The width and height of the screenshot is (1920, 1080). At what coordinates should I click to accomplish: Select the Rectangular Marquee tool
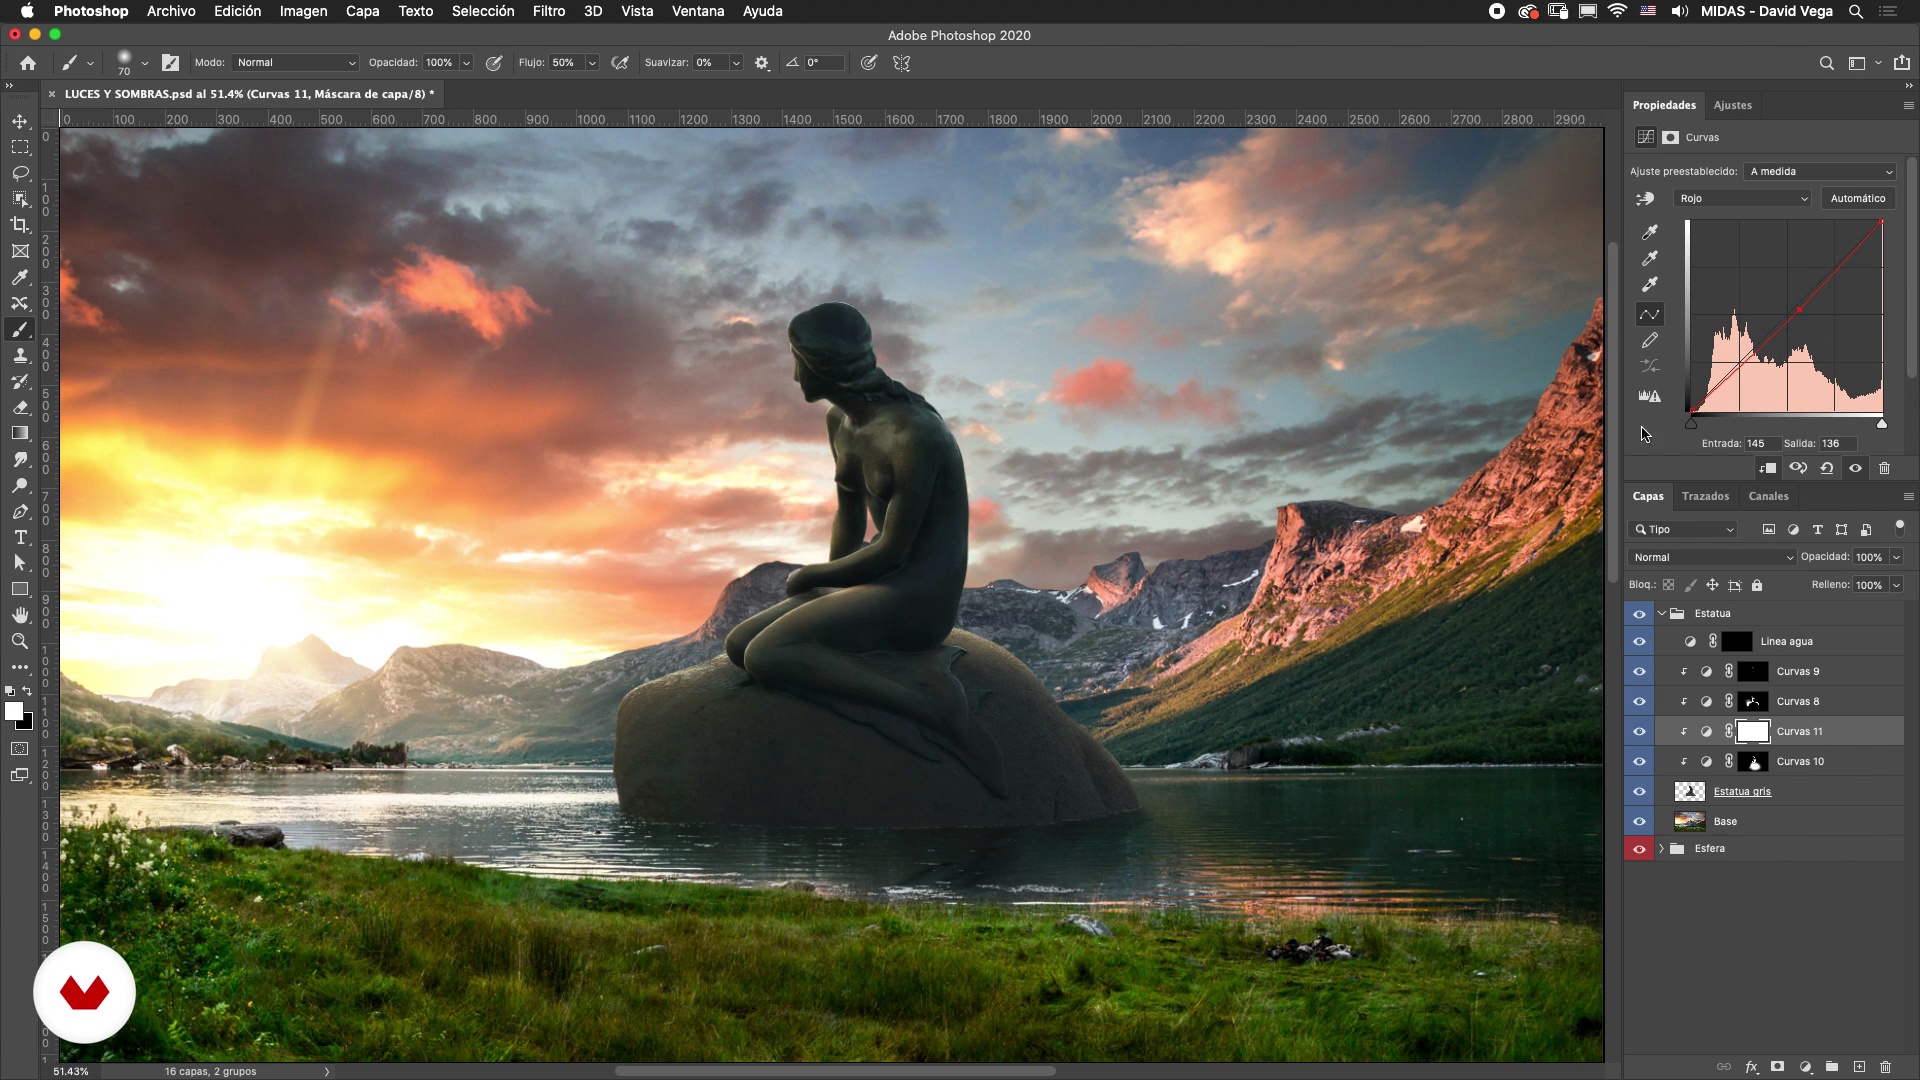[20, 147]
